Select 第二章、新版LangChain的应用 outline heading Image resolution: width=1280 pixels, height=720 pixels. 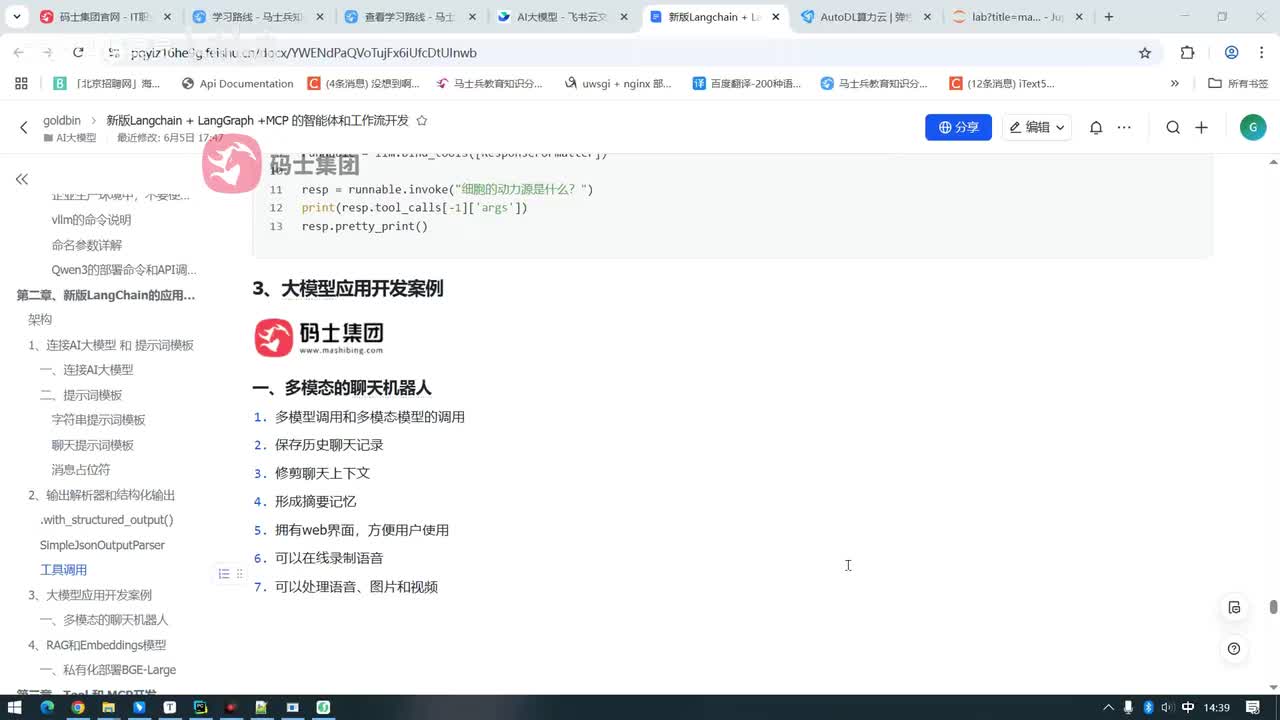coord(106,295)
